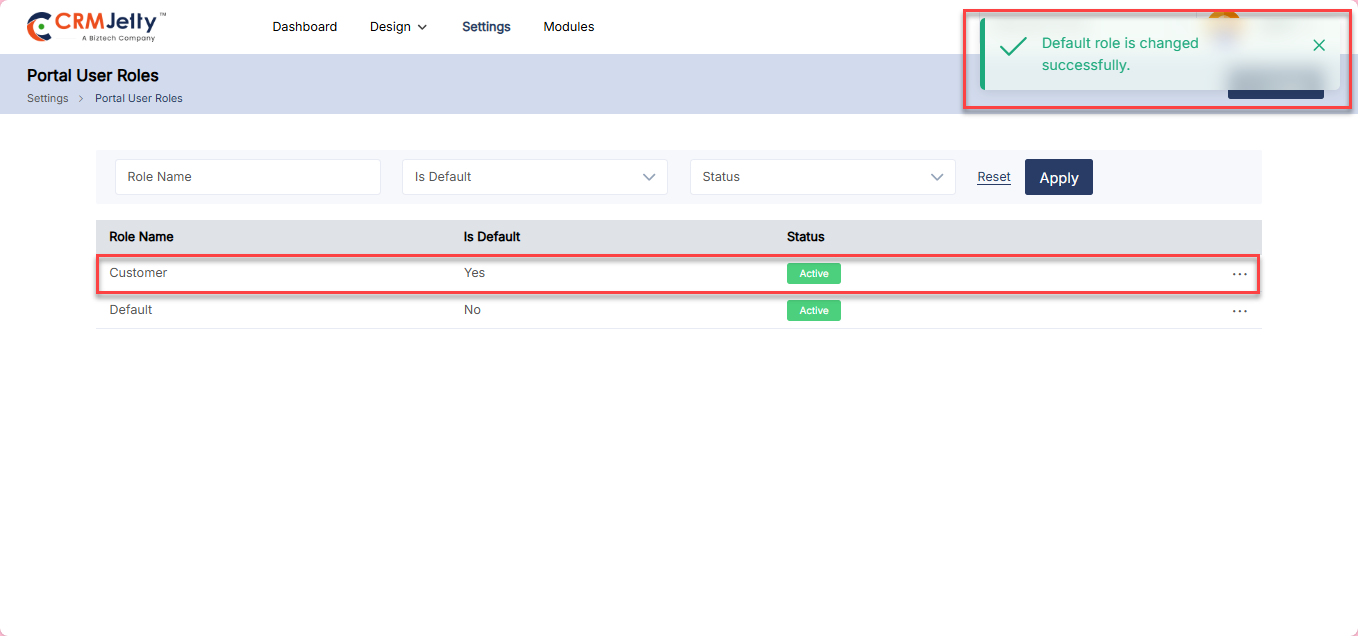The image size is (1358, 636).
Task: Select Settings in the top navigation
Action: (x=486, y=27)
